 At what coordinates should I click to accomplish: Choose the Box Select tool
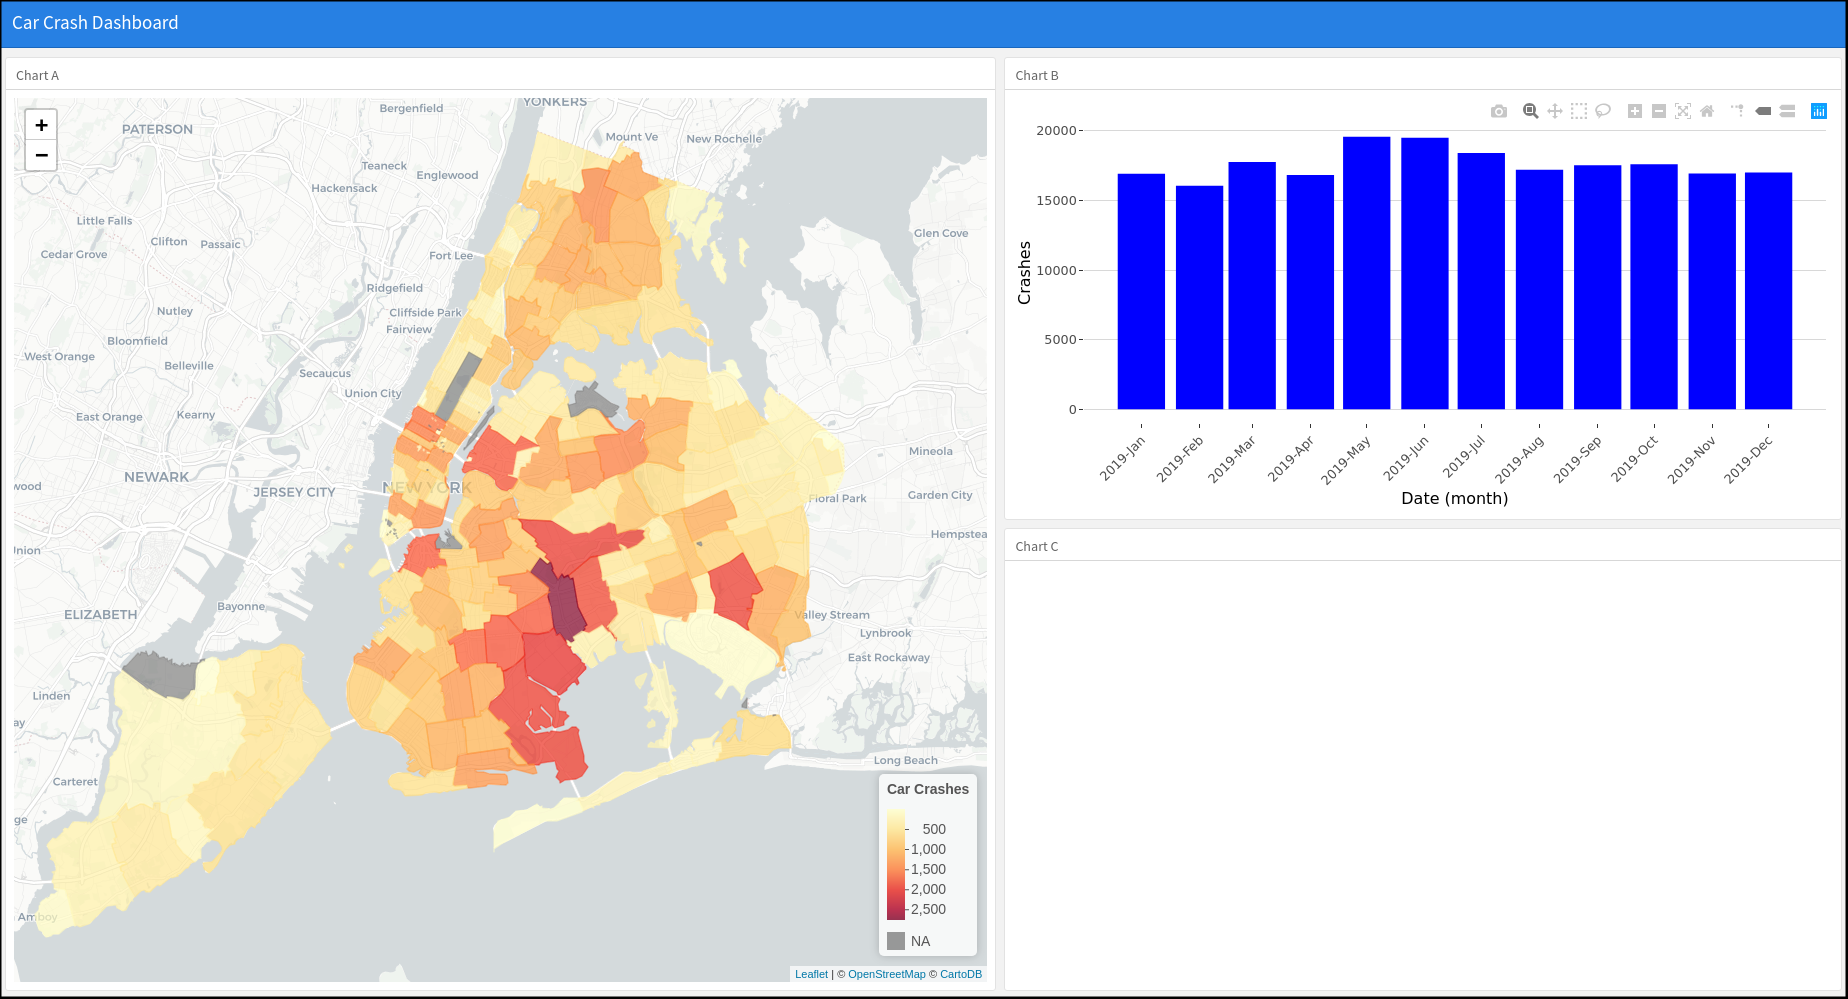point(1578,111)
